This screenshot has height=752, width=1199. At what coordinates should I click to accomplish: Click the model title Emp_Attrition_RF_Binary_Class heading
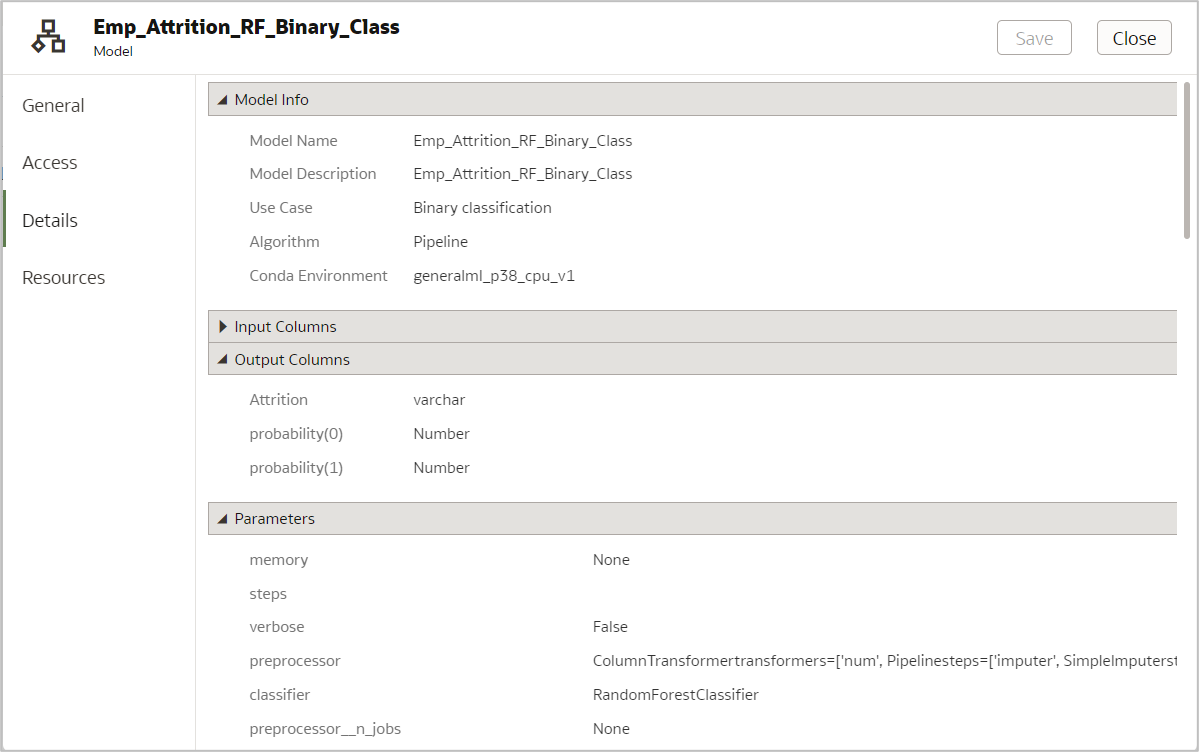pyautogui.click(x=246, y=28)
